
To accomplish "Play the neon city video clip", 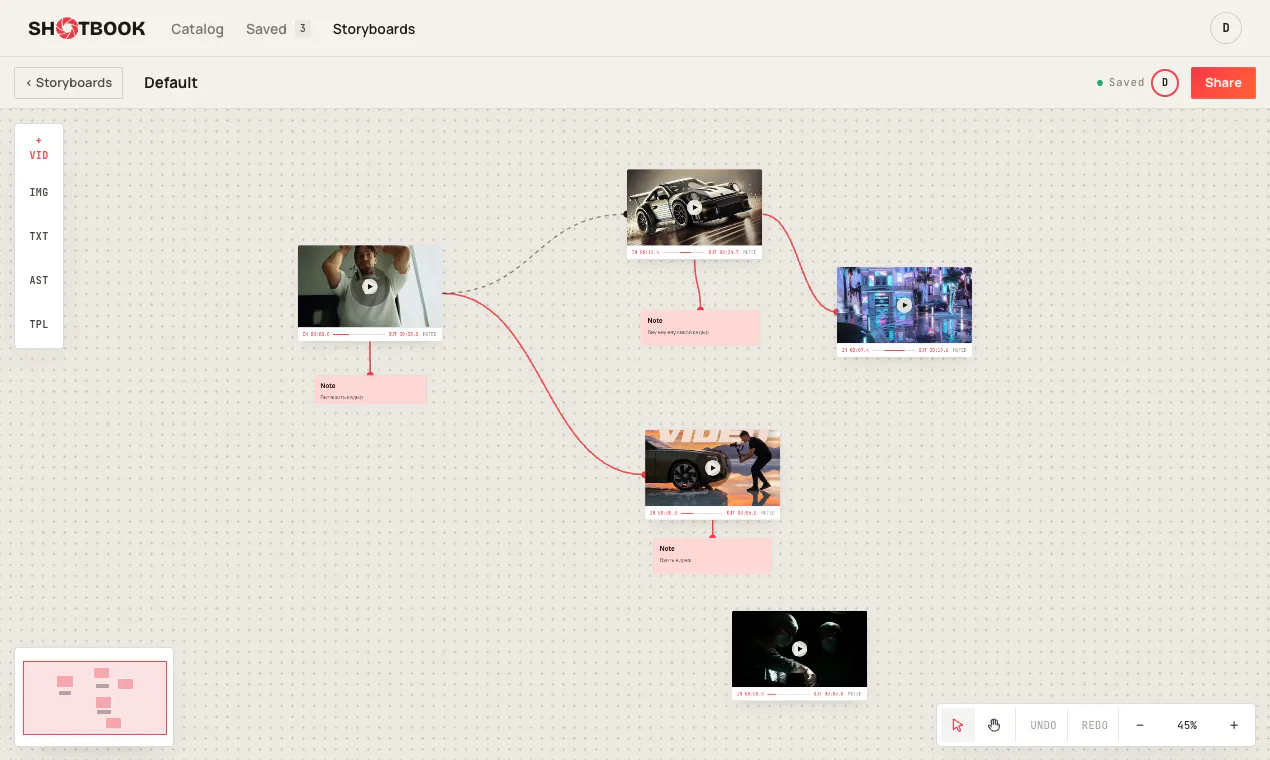I will 904,305.
